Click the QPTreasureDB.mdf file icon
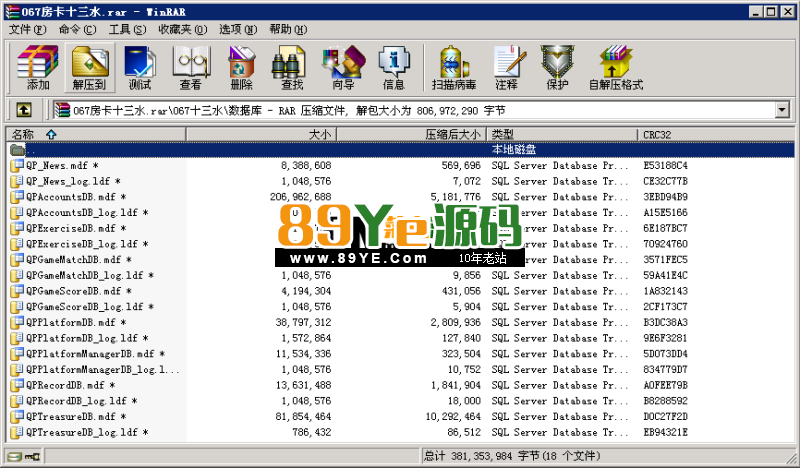 tap(17, 416)
